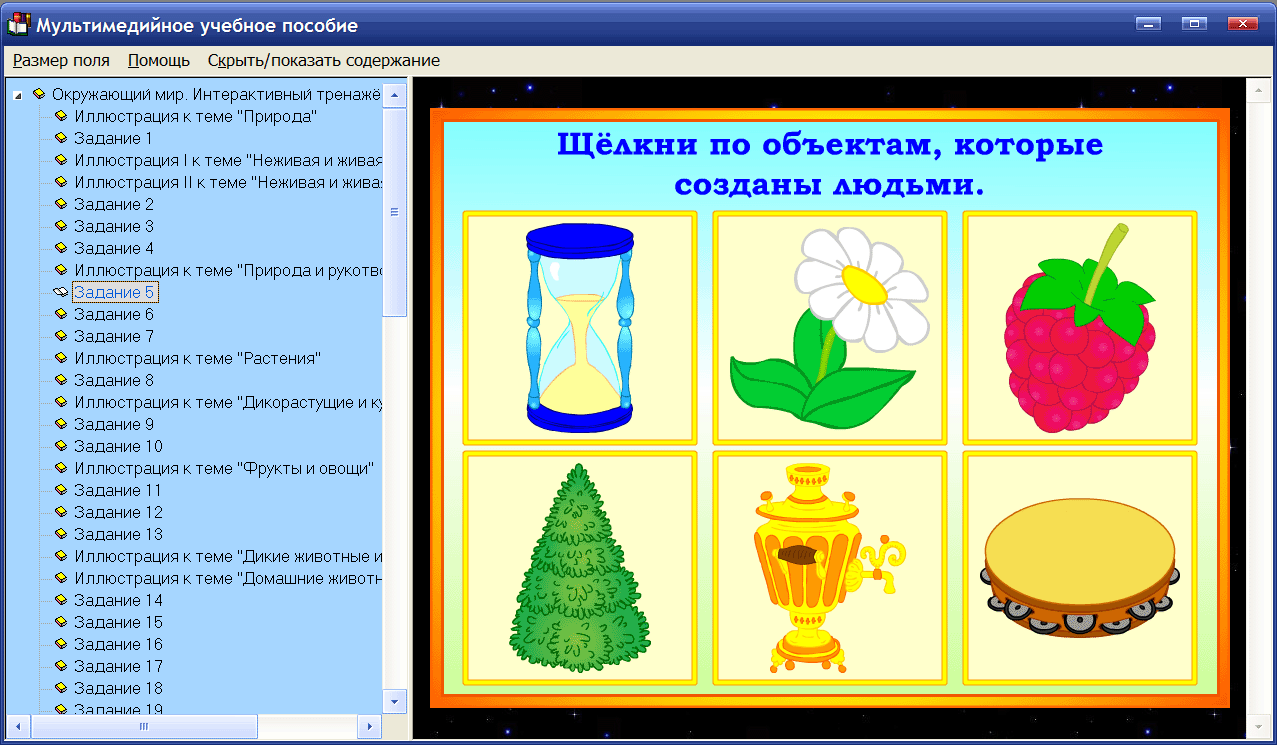This screenshot has width=1277, height=745.
Task: Click the tree panel's scroll down arrow
Action: 395,700
